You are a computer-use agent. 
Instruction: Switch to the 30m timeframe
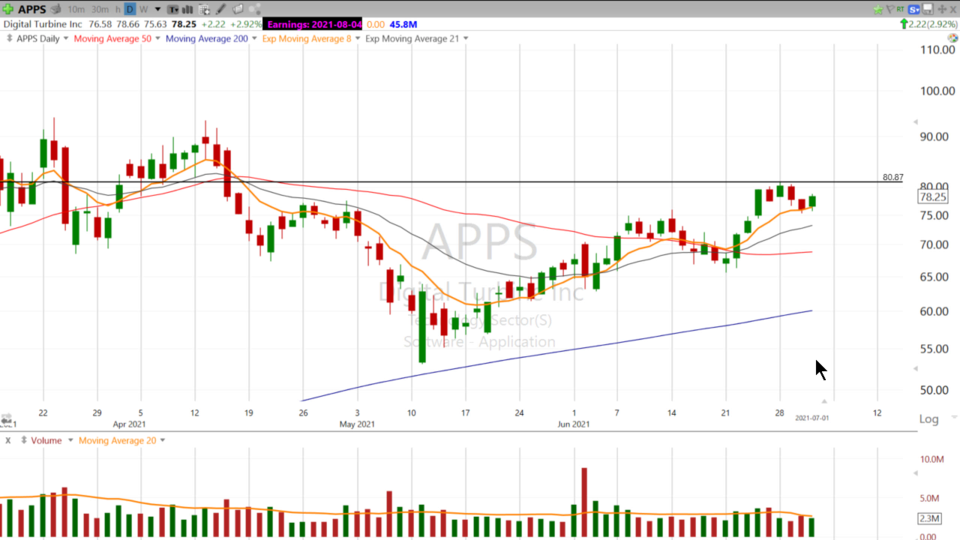tap(98, 9)
